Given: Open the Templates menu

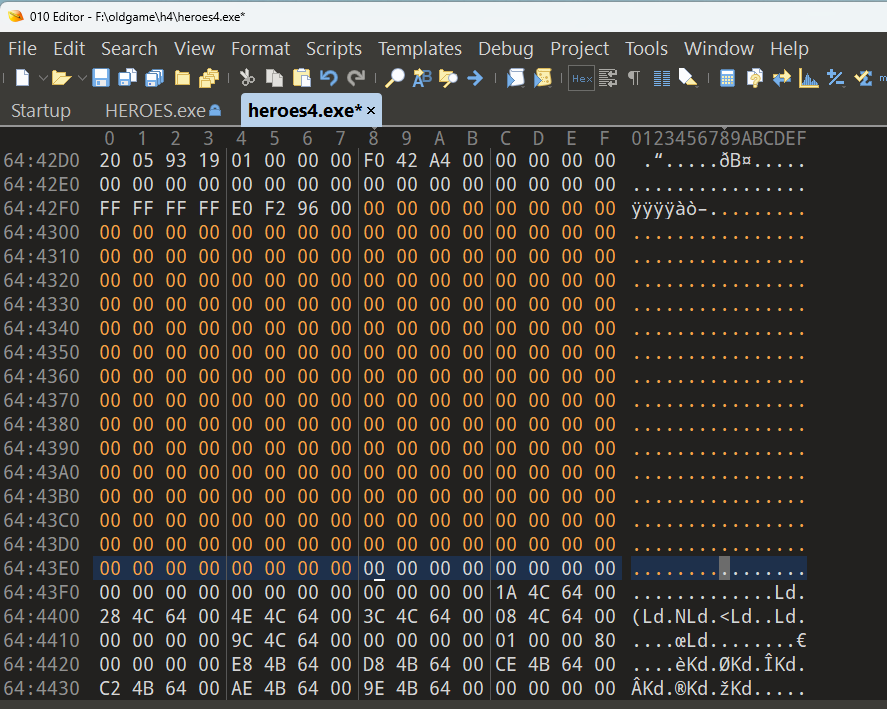Looking at the screenshot, I should coord(420,49).
